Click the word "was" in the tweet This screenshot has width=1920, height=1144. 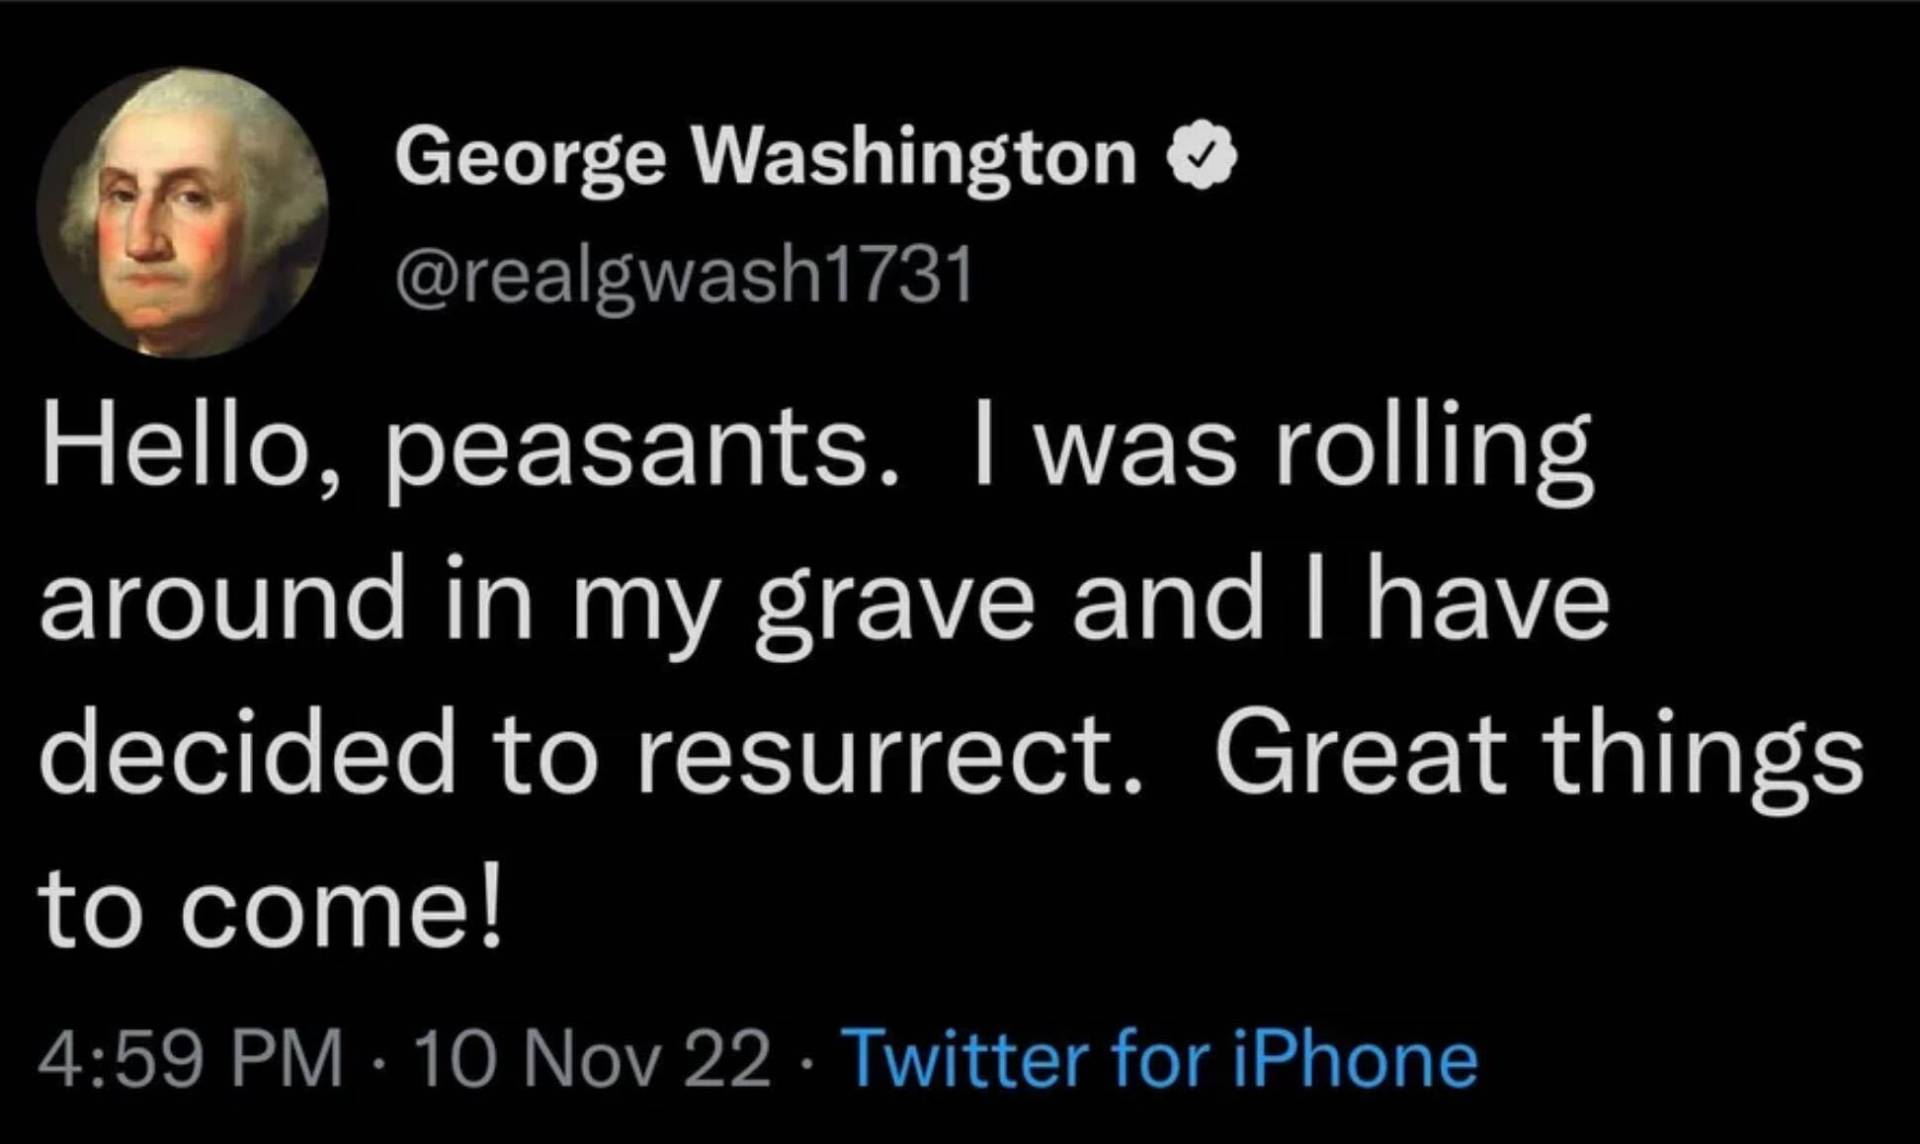pyautogui.click(x=1133, y=455)
